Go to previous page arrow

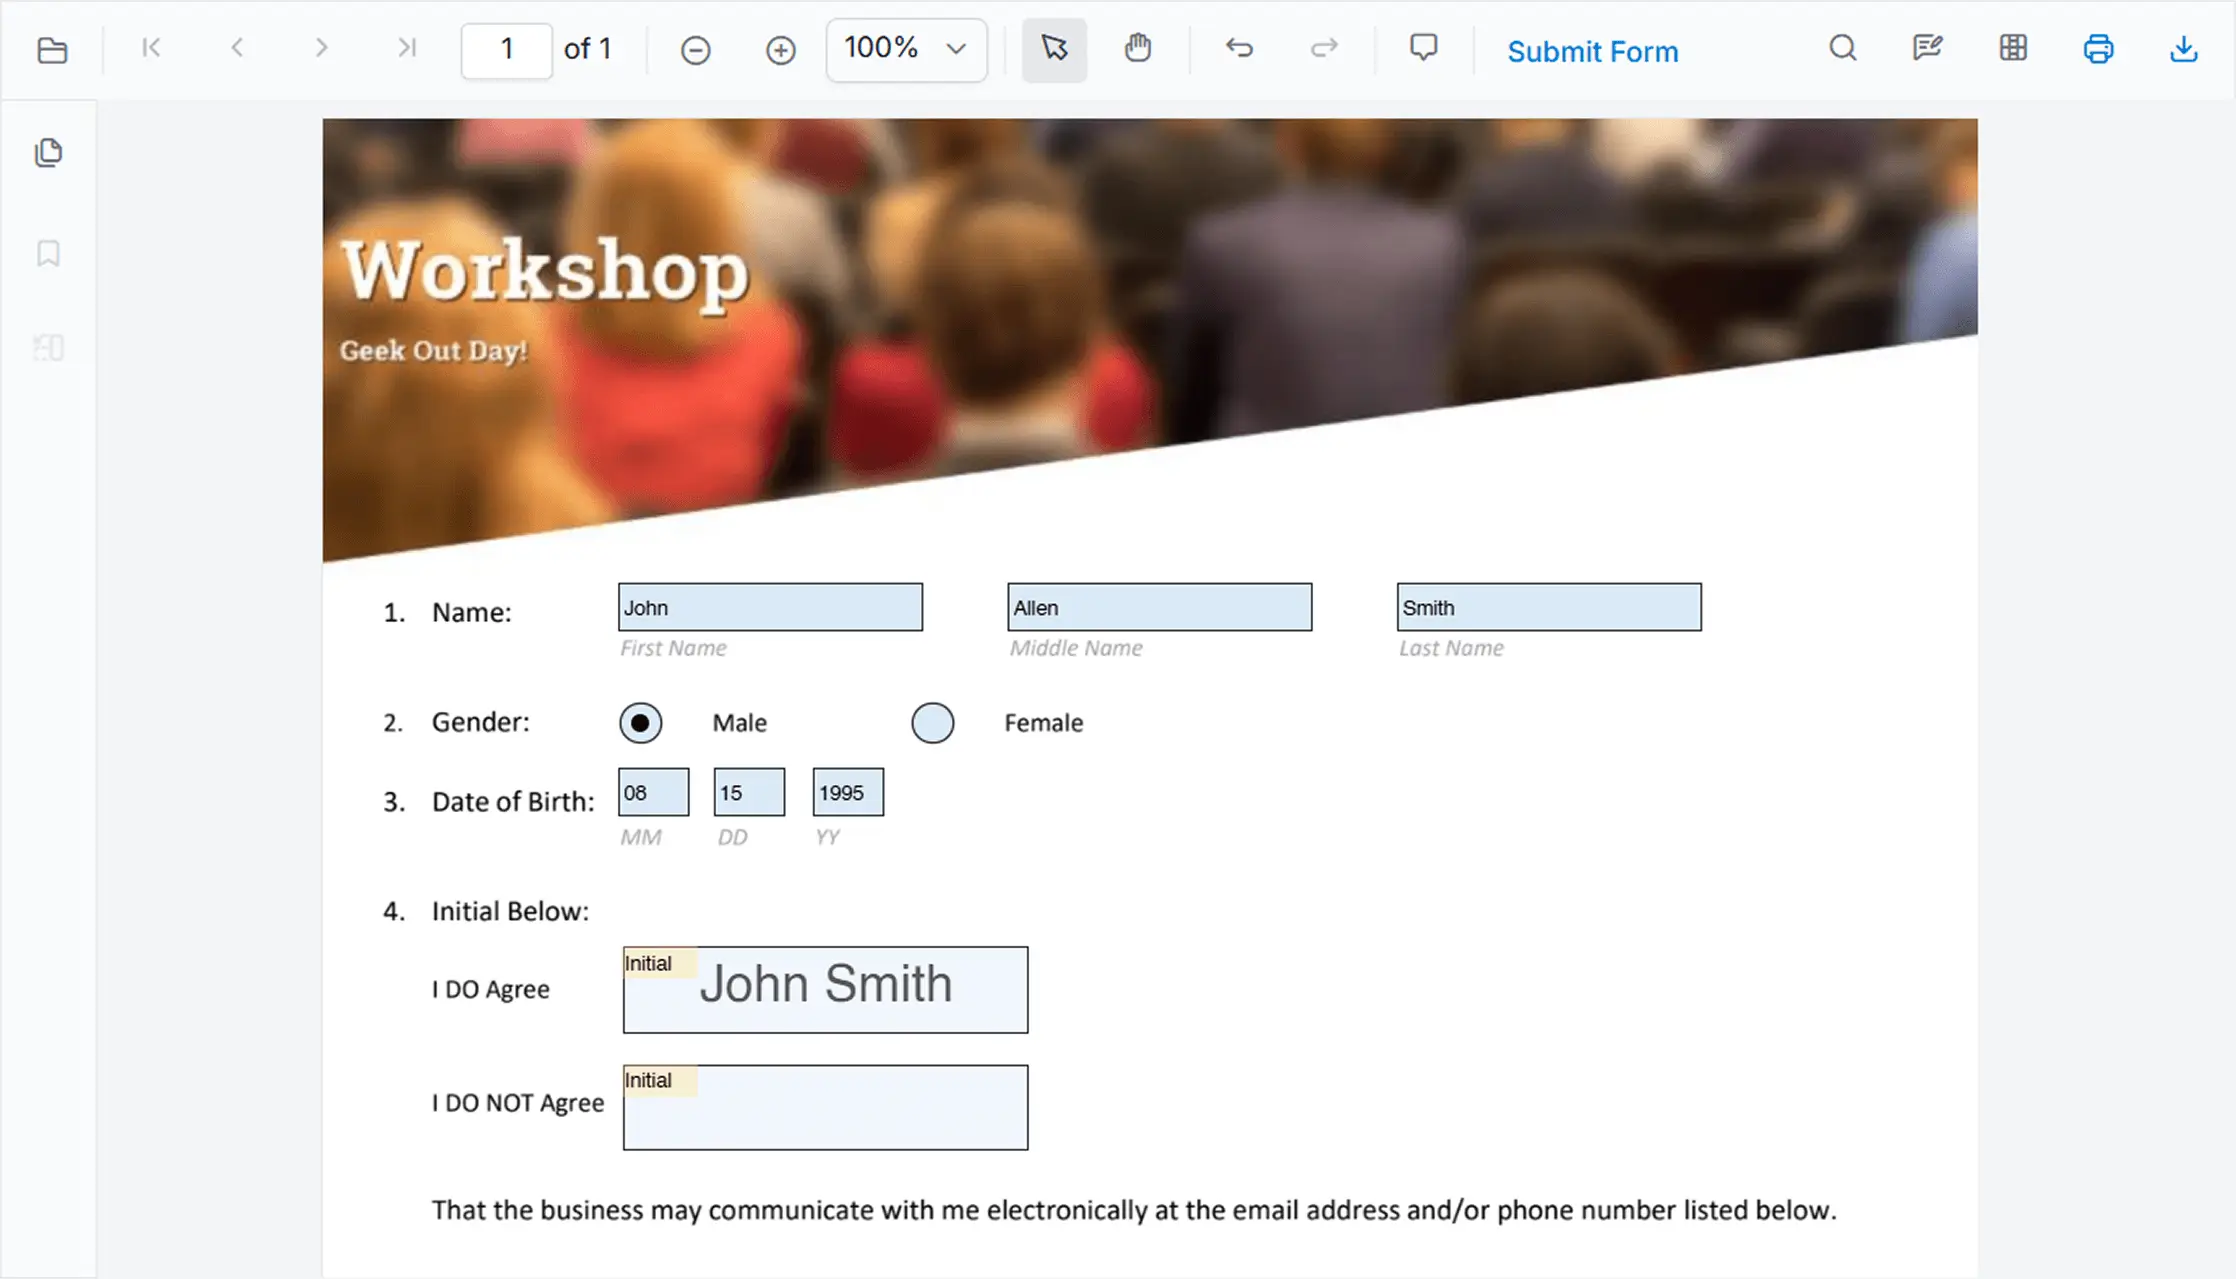[237, 48]
